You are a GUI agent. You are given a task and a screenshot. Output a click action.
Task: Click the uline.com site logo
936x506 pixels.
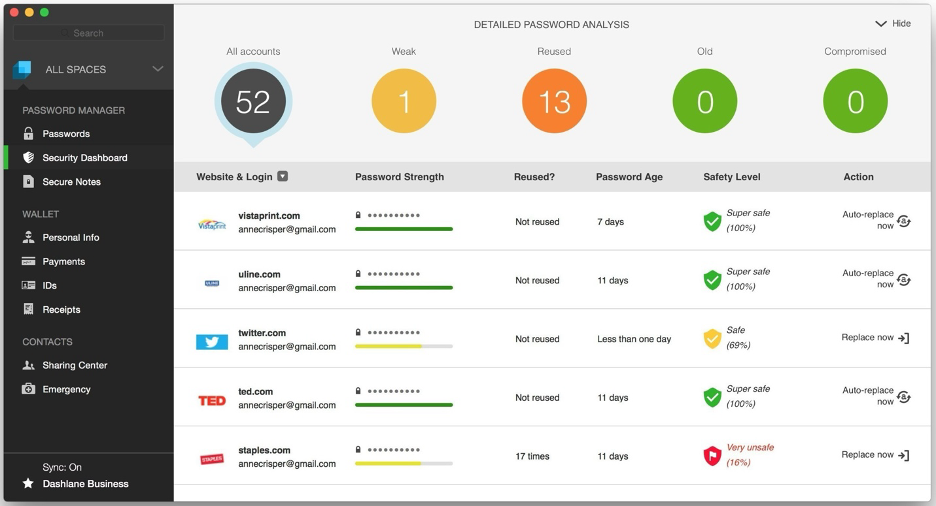click(x=212, y=283)
